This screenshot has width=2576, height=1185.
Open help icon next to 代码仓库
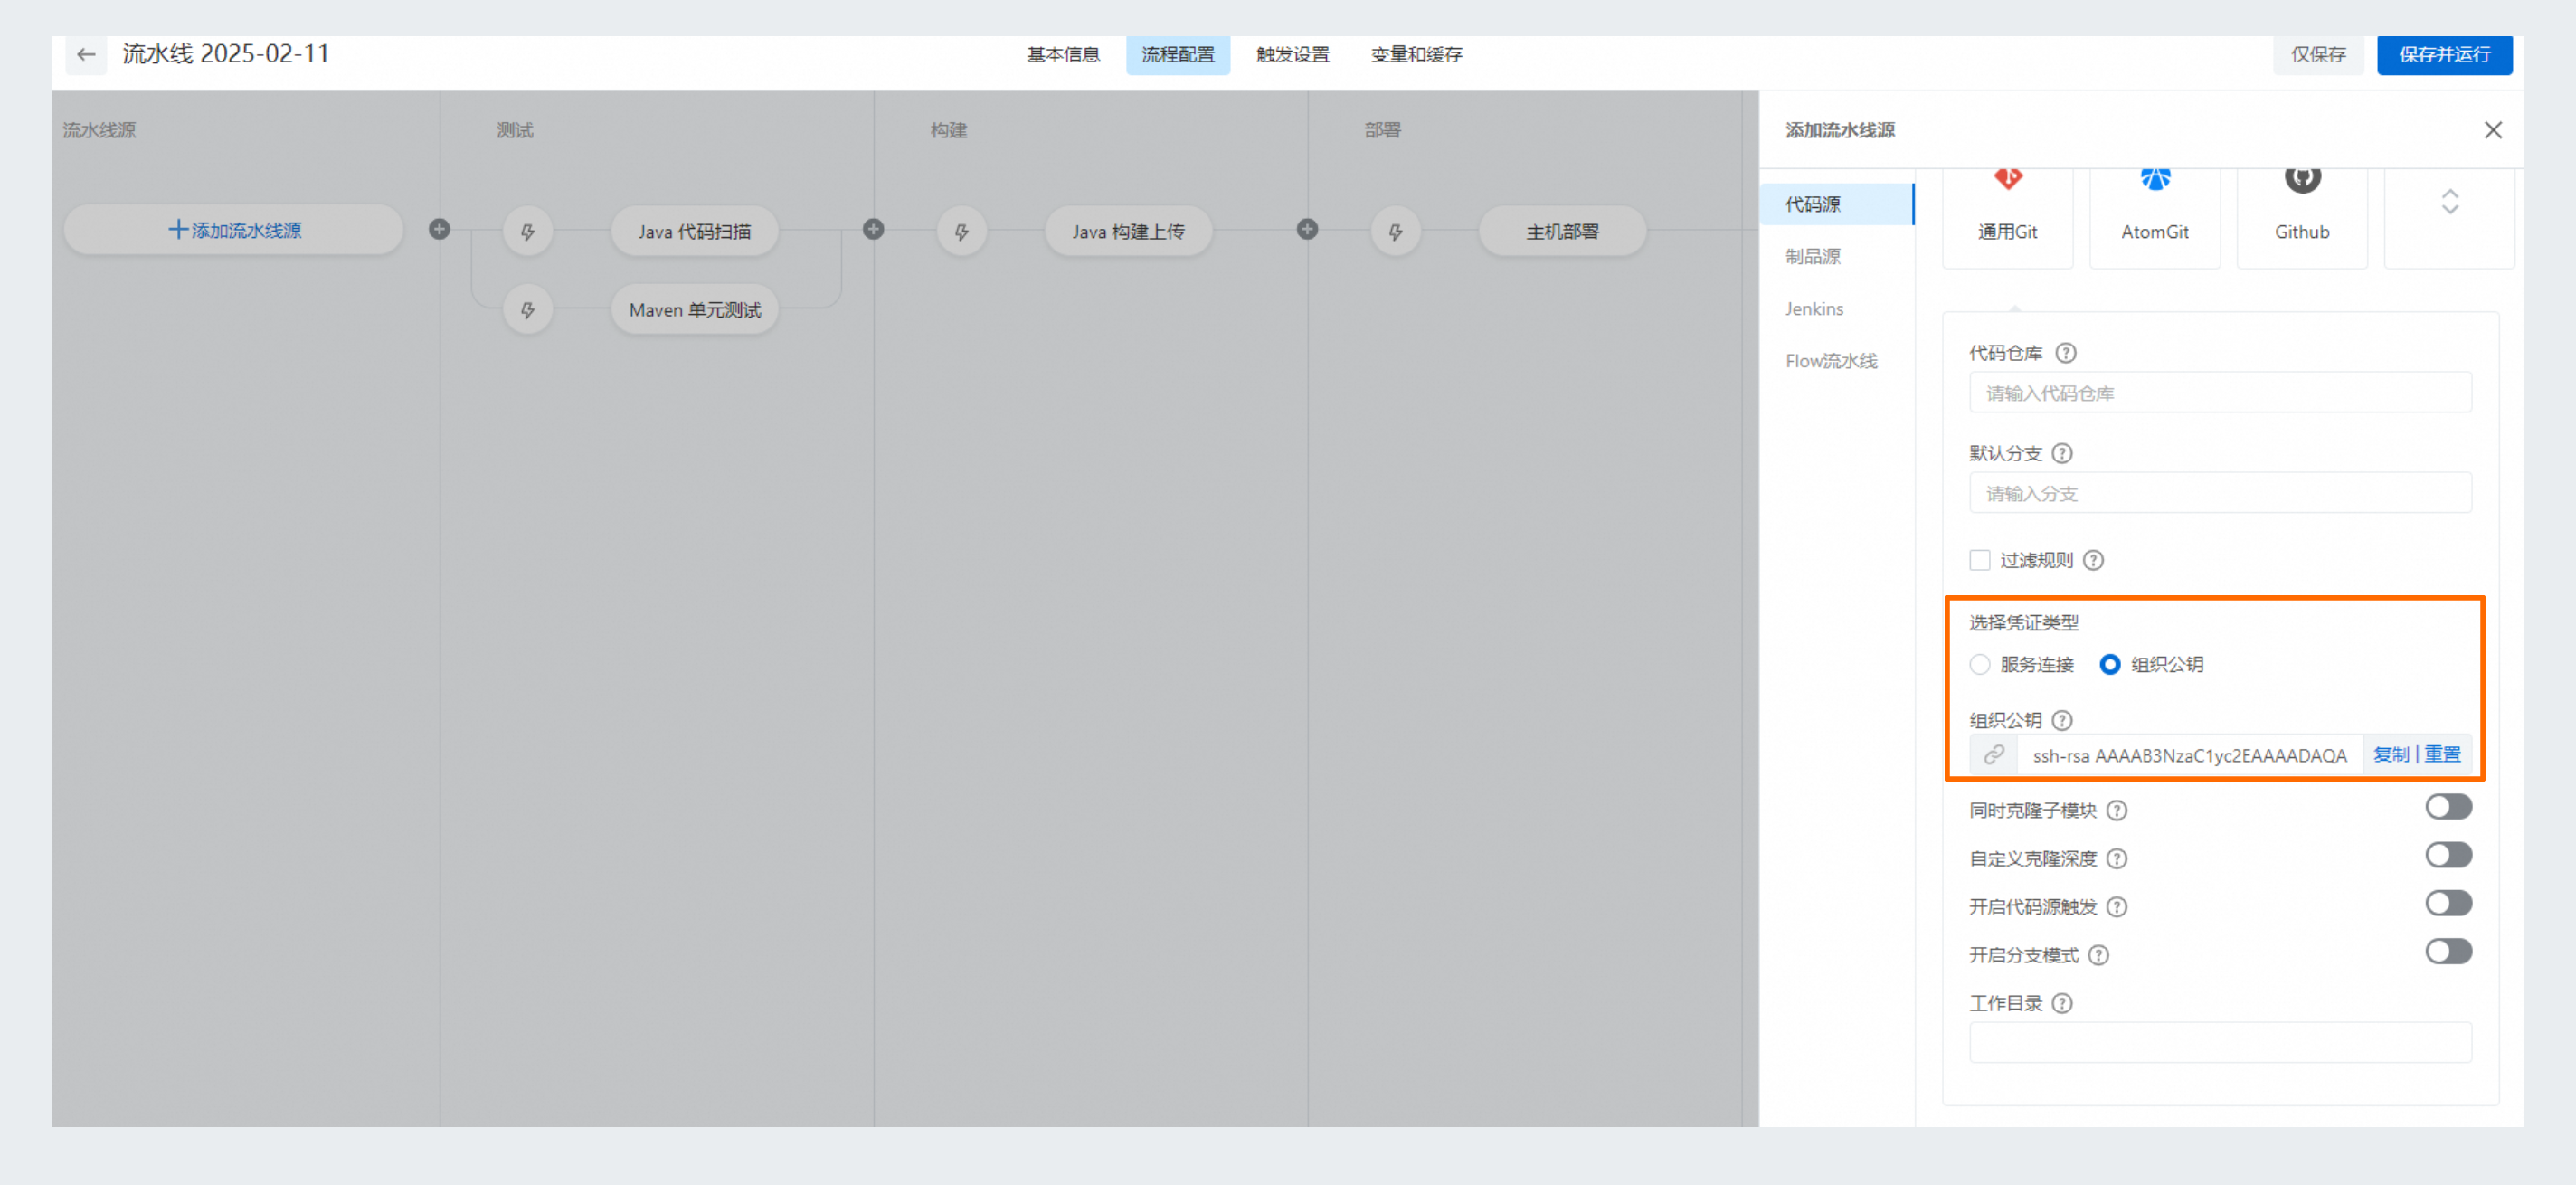(2066, 353)
